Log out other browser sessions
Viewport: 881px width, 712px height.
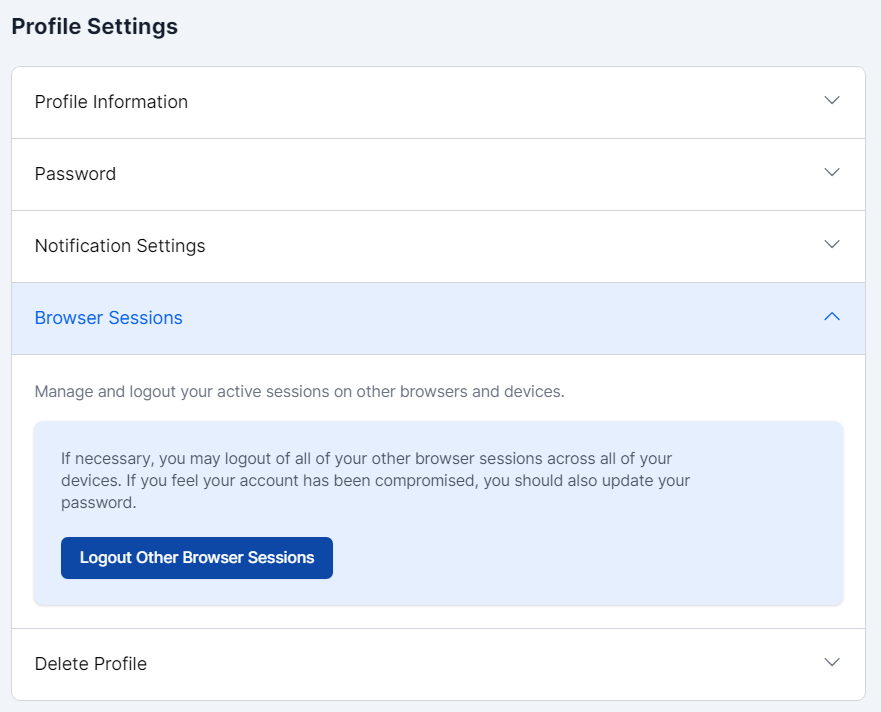[x=197, y=558]
